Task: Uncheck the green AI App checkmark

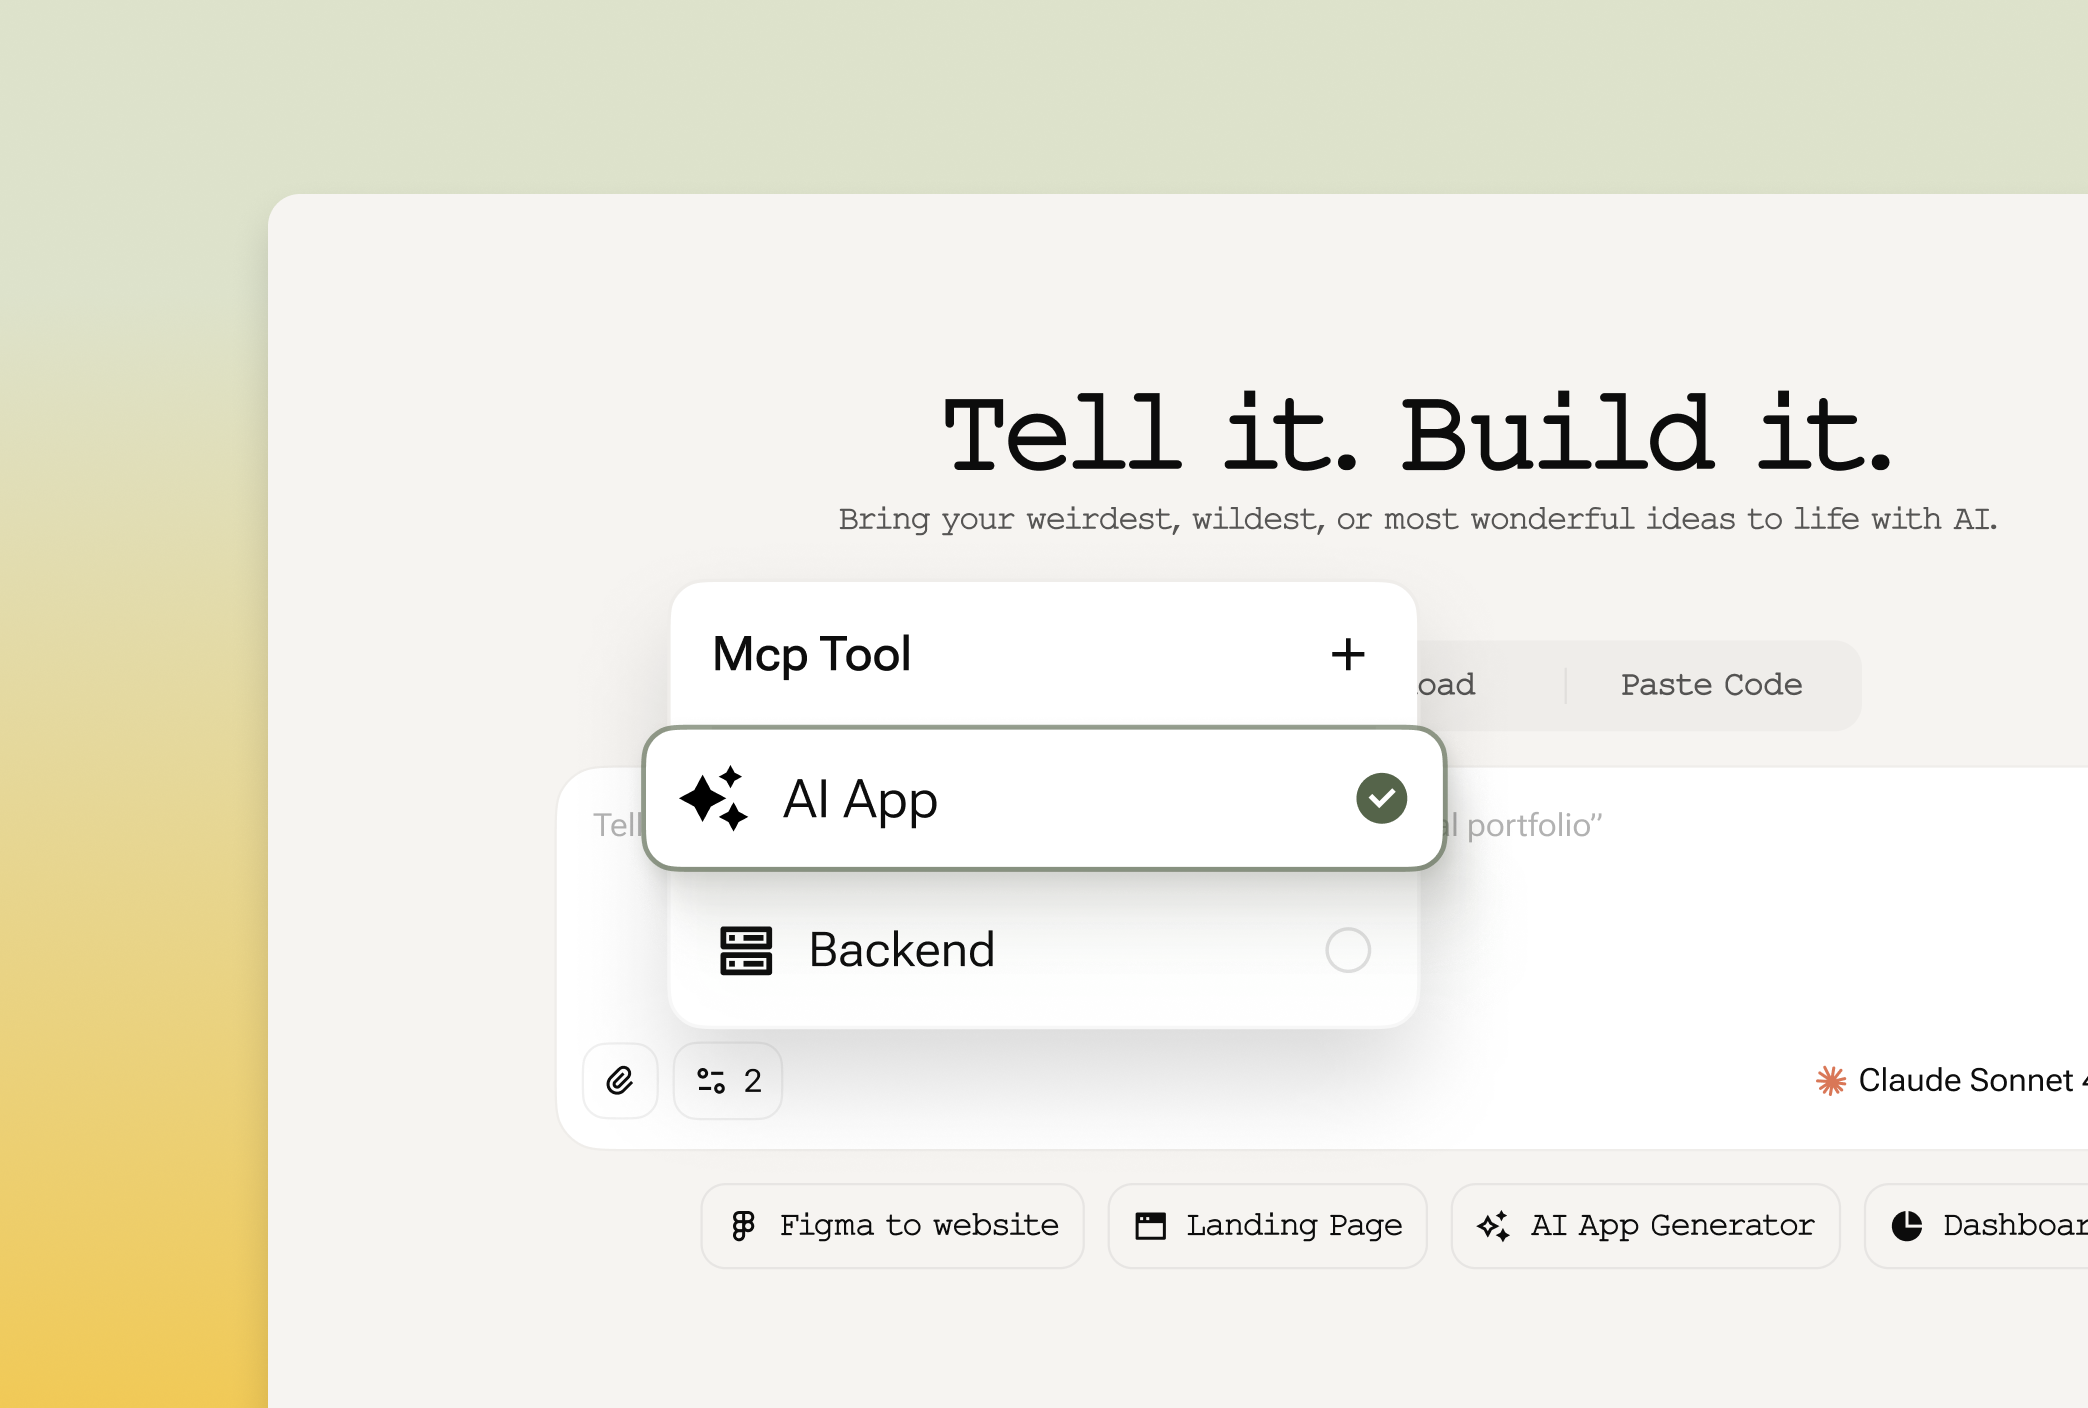Action: tap(1381, 798)
